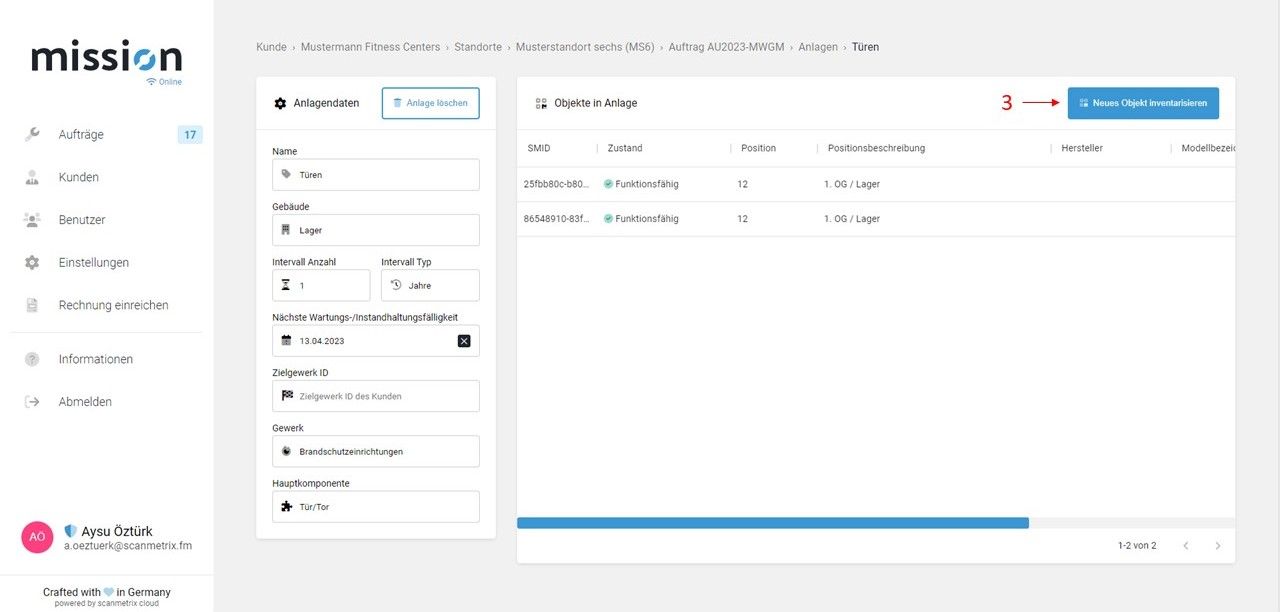Sort by the Zustand column header
Screen dimensions: 1280x612
625,148
